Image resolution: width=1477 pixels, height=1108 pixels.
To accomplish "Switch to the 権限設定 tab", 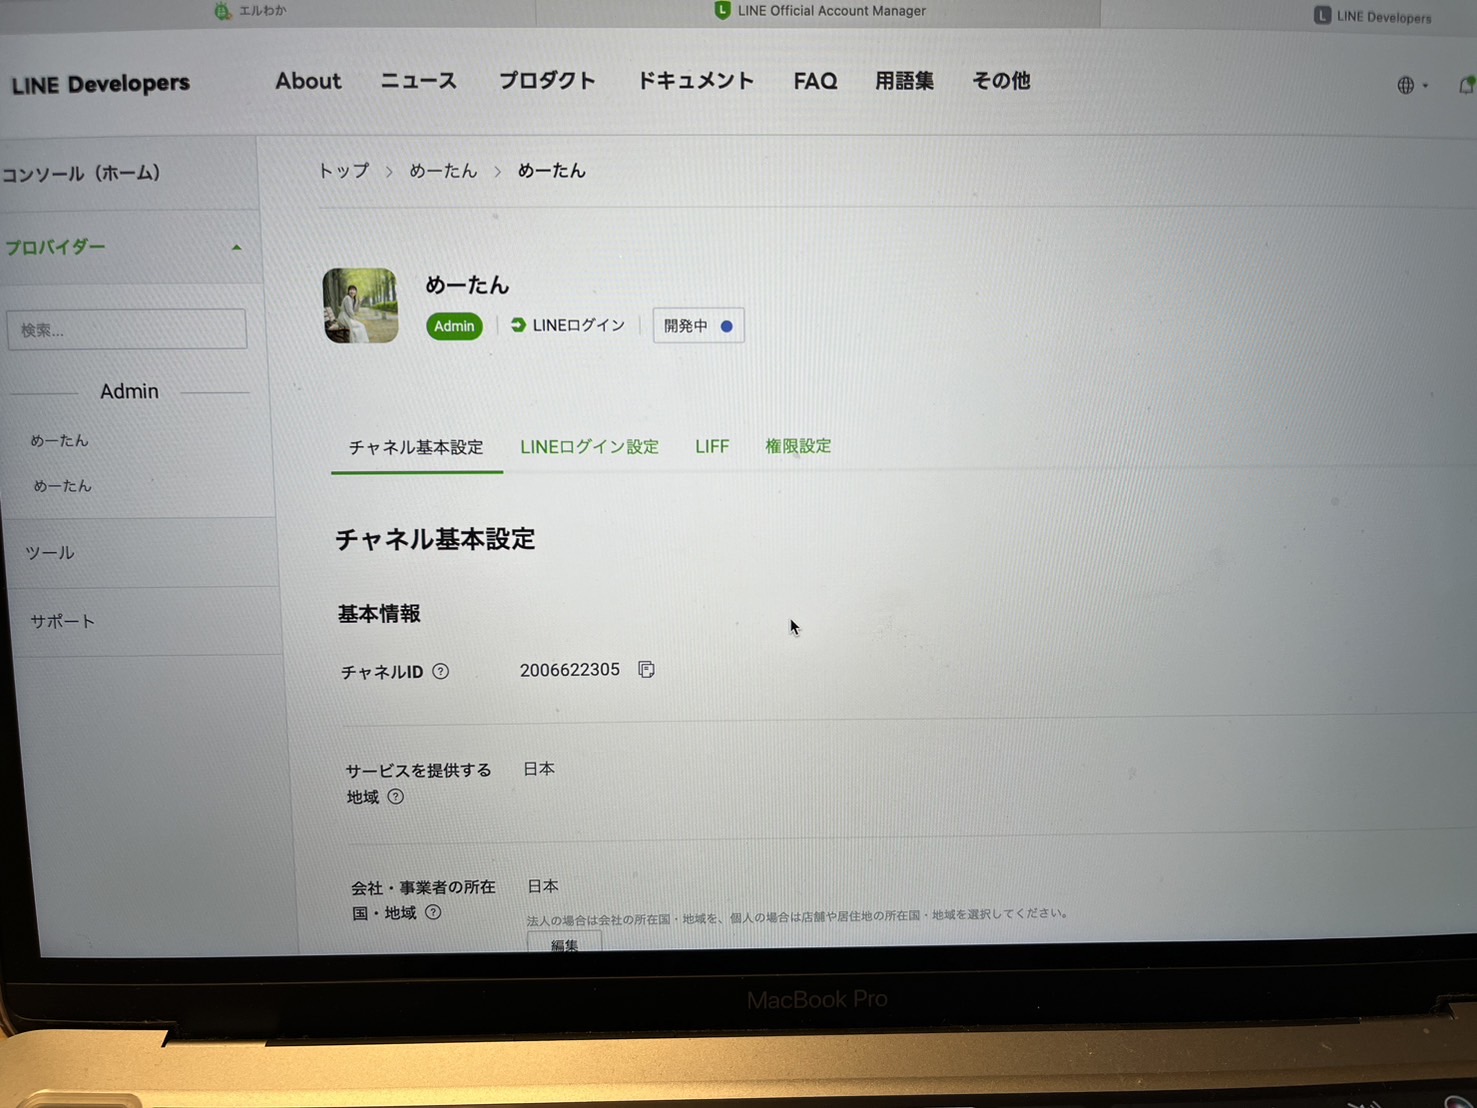I will 798,446.
